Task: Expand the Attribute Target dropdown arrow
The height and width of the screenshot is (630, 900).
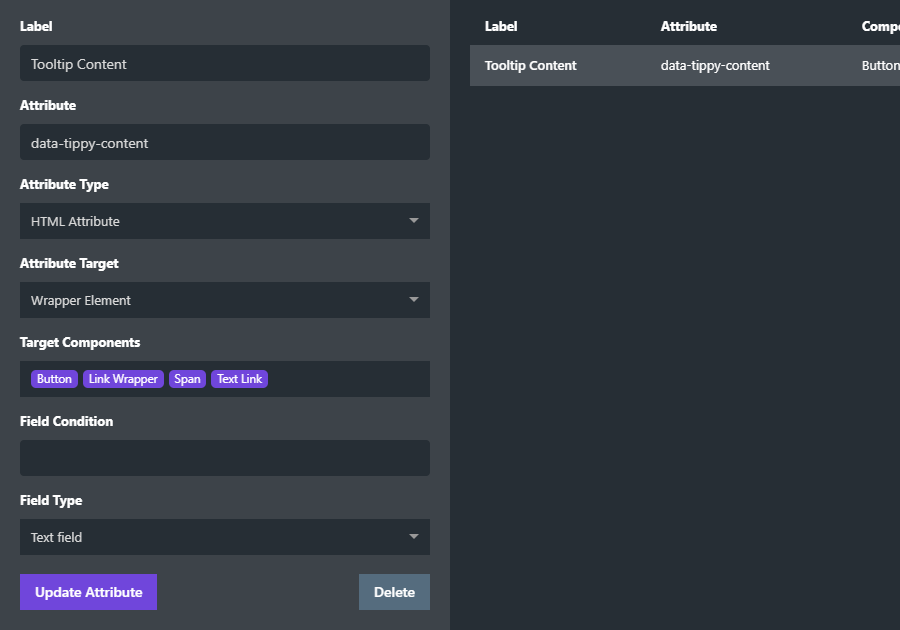Action: point(413,300)
